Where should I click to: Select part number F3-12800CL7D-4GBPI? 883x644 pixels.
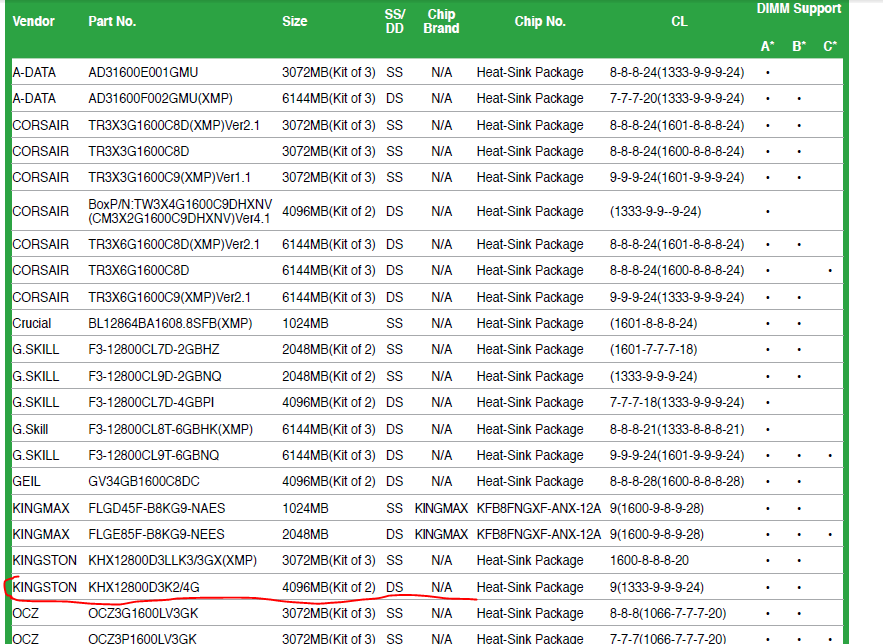coord(151,402)
